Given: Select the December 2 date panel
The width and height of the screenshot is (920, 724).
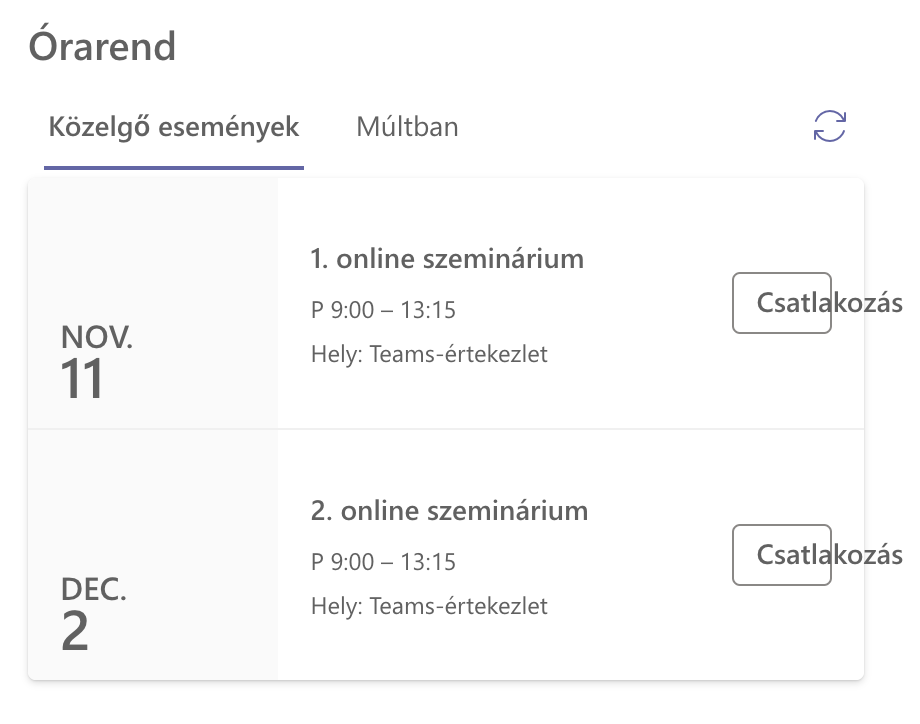Looking at the screenshot, I should click(153, 554).
